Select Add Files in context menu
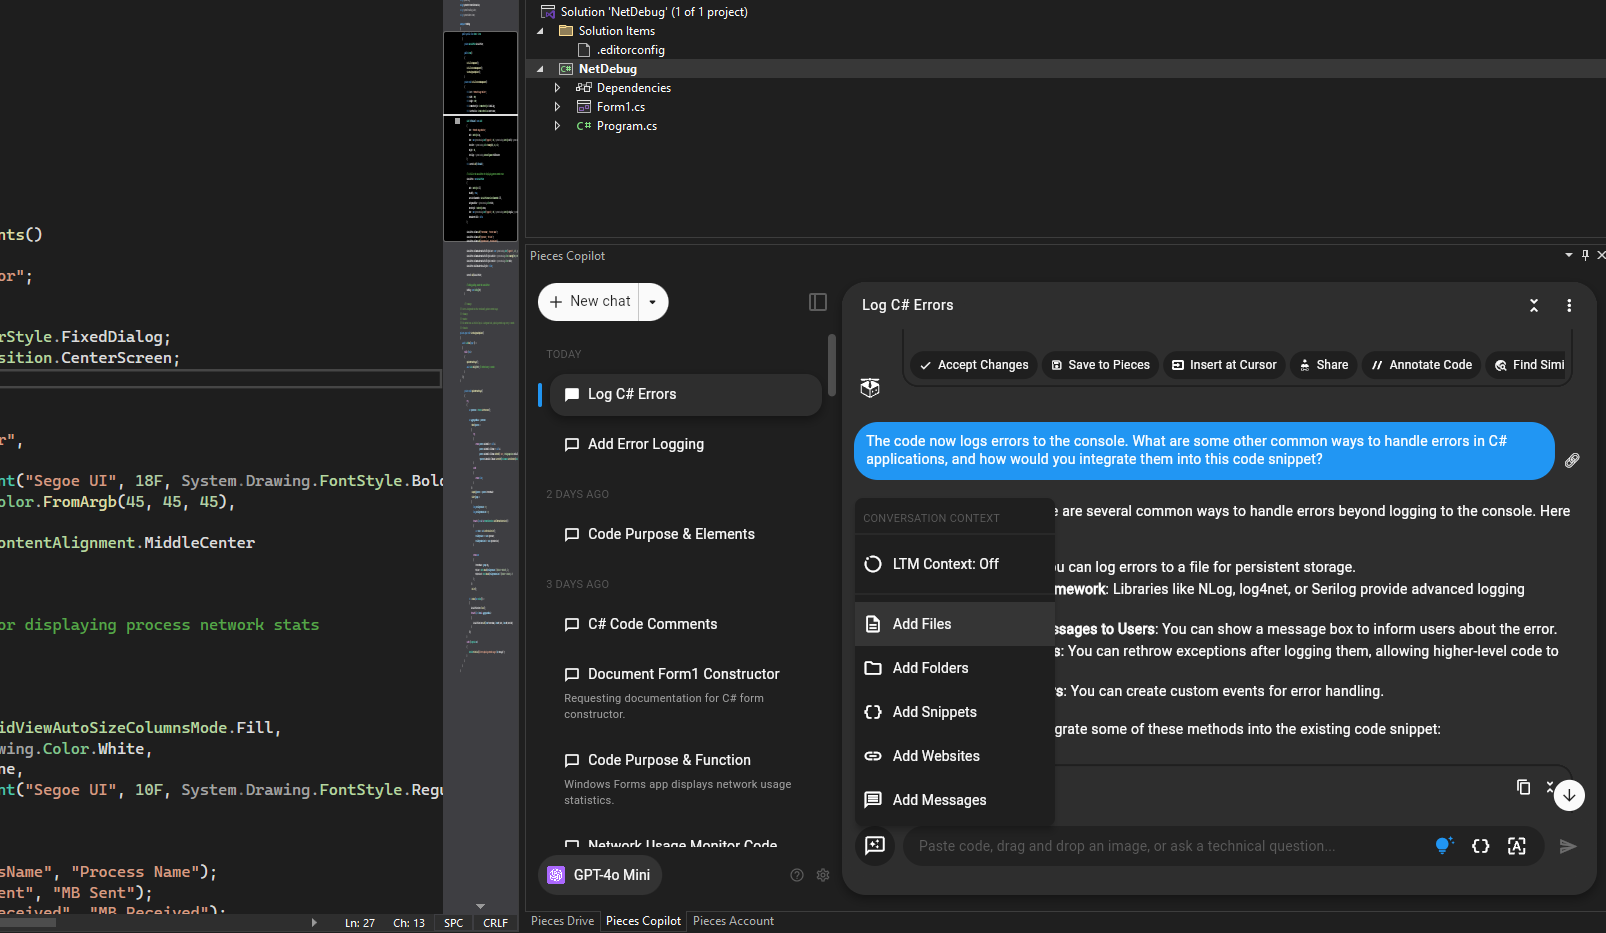1606x933 pixels. tap(955, 624)
